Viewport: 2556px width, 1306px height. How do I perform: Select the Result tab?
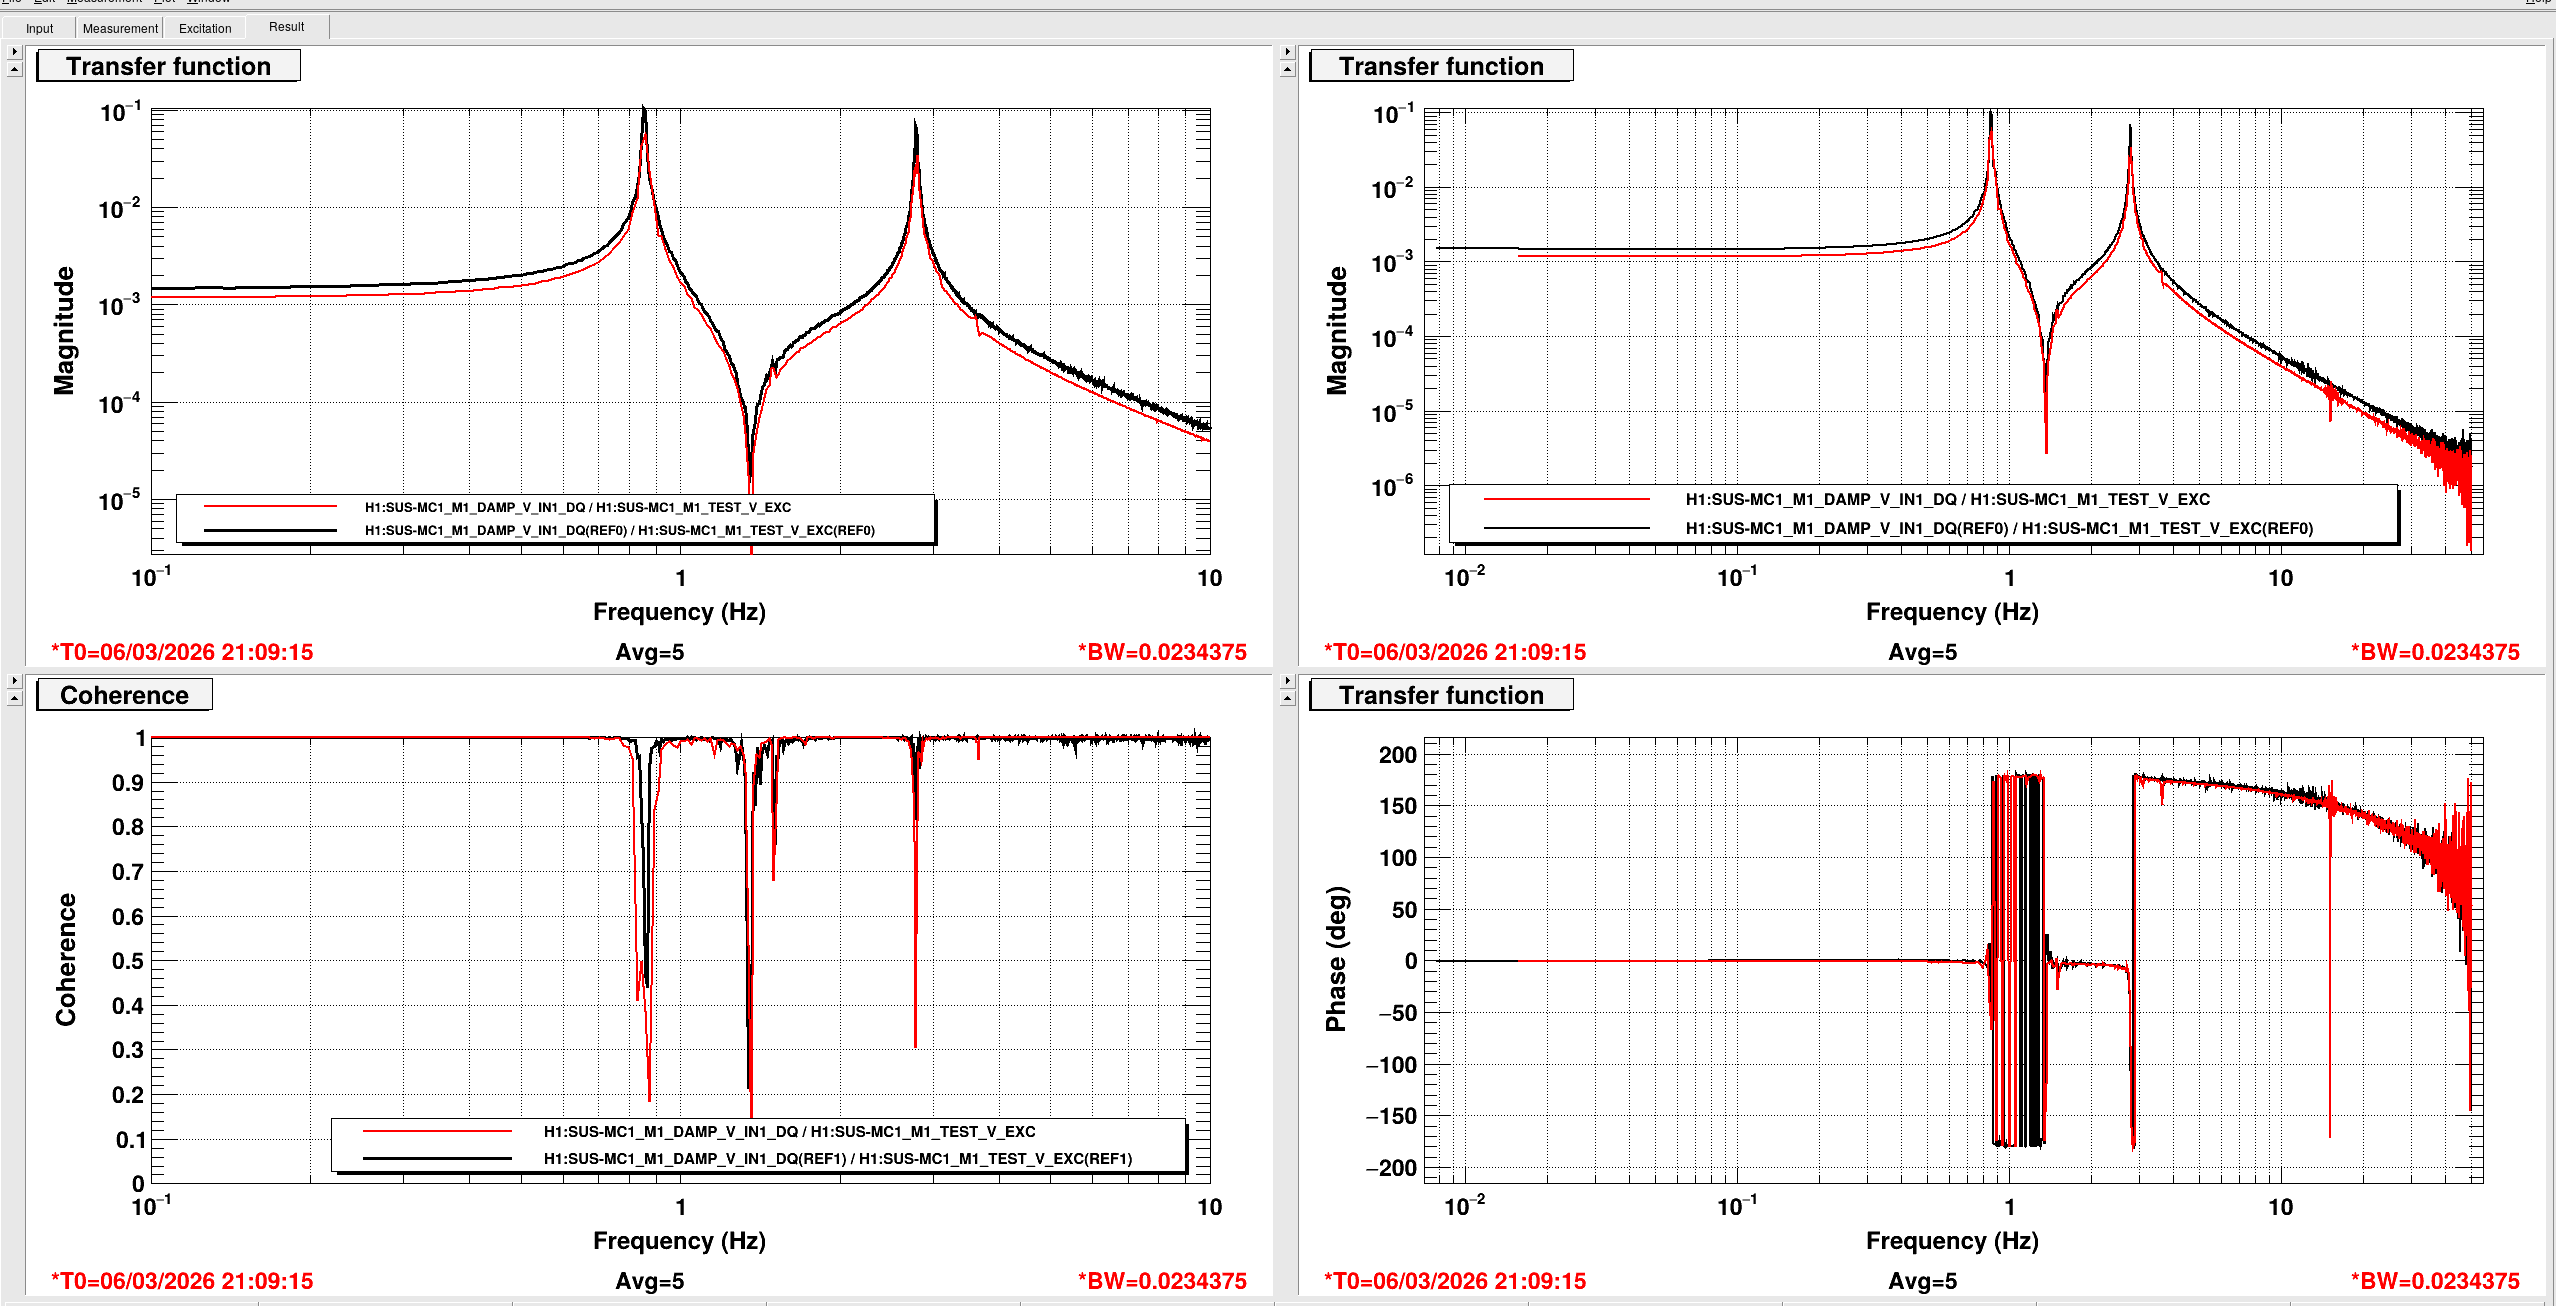[286, 27]
